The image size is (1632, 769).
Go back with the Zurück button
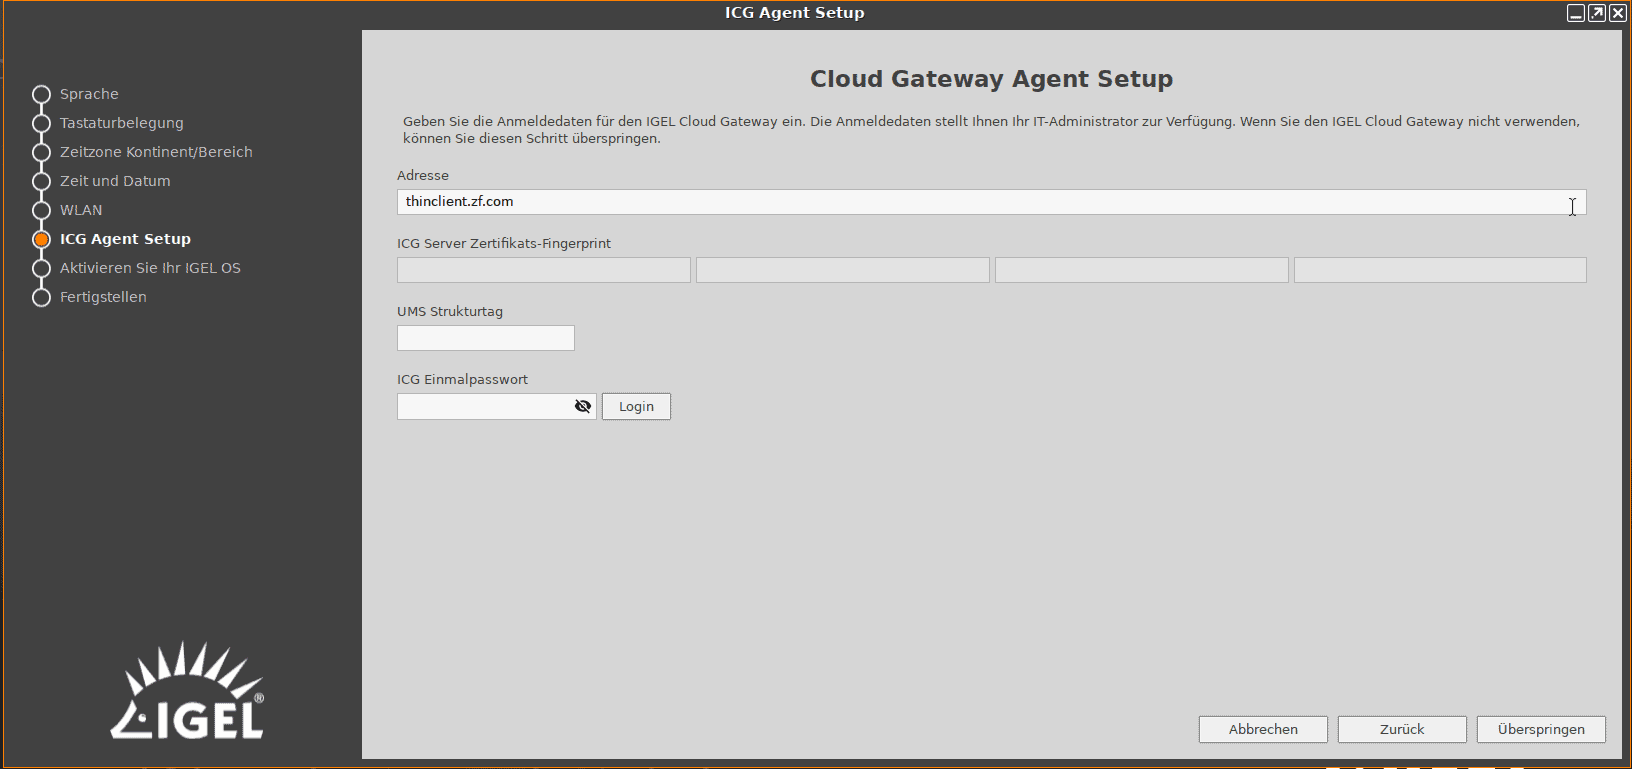1402,729
